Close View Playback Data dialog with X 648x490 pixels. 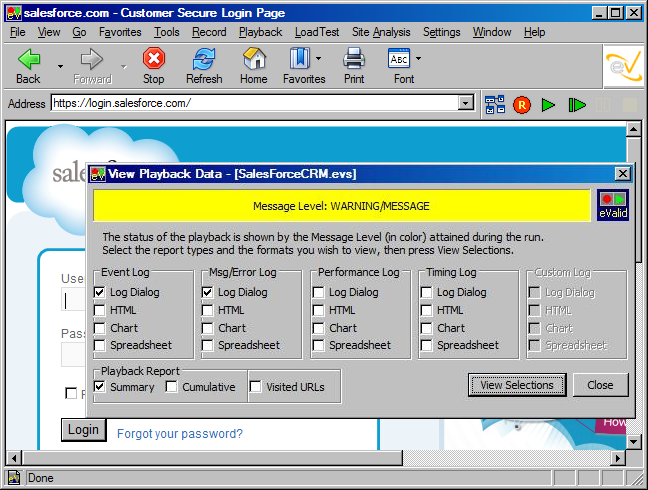pyautogui.click(x=622, y=174)
